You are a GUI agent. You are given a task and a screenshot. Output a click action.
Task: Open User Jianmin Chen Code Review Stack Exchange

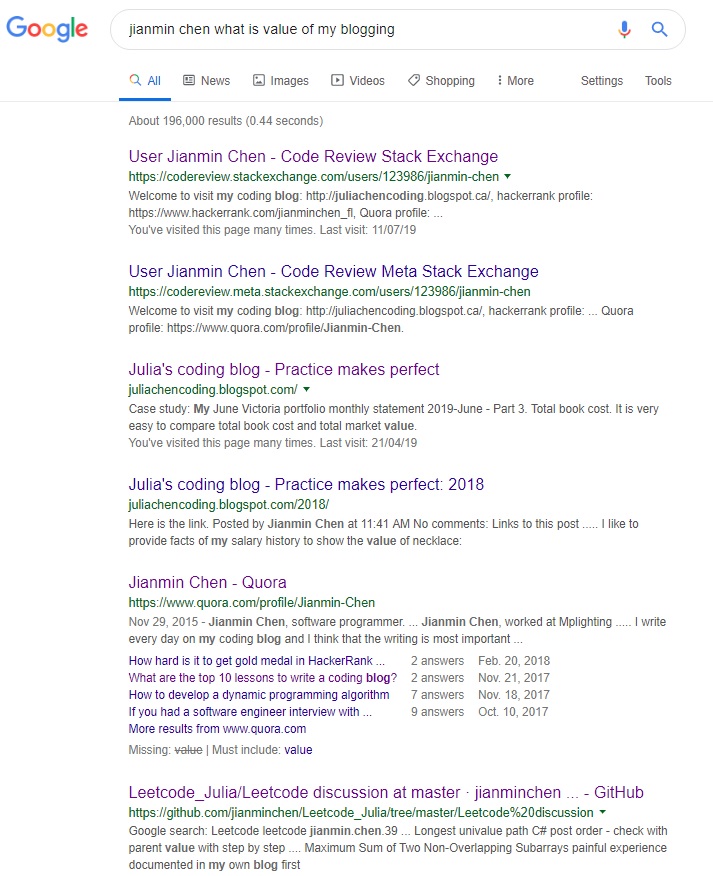coord(313,156)
